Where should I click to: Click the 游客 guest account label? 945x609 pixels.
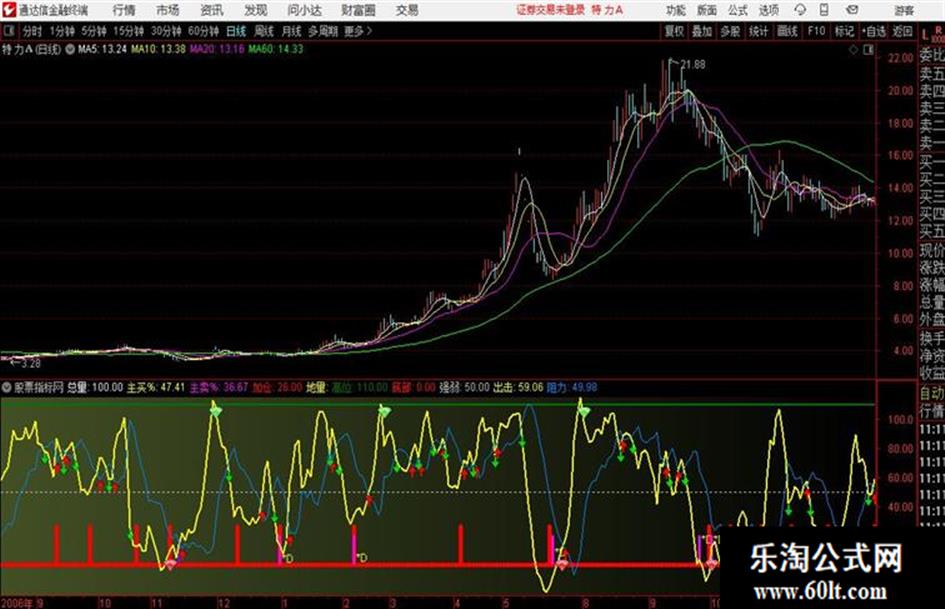(903, 10)
